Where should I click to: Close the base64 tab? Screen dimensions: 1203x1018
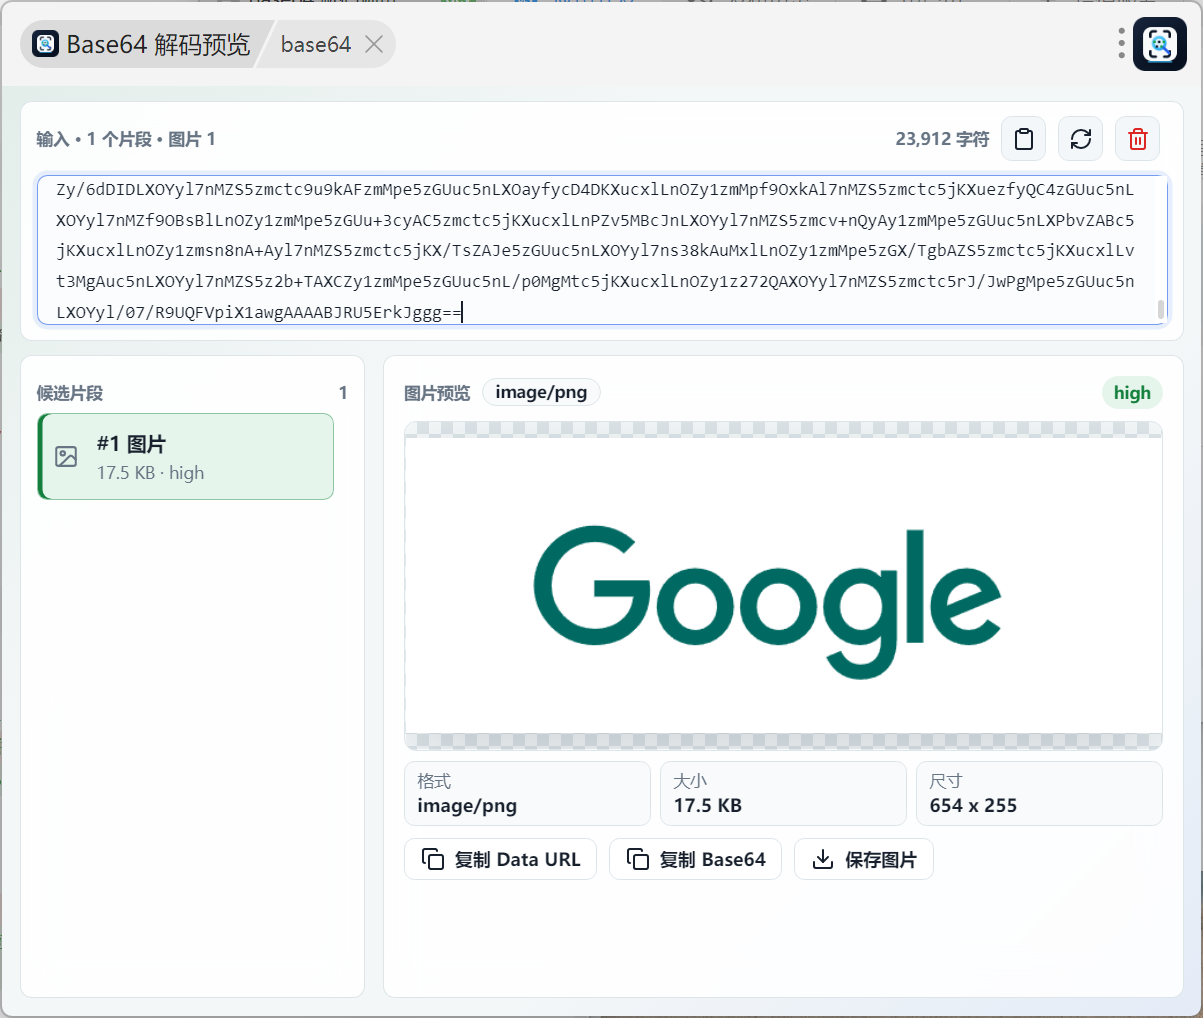click(x=374, y=44)
